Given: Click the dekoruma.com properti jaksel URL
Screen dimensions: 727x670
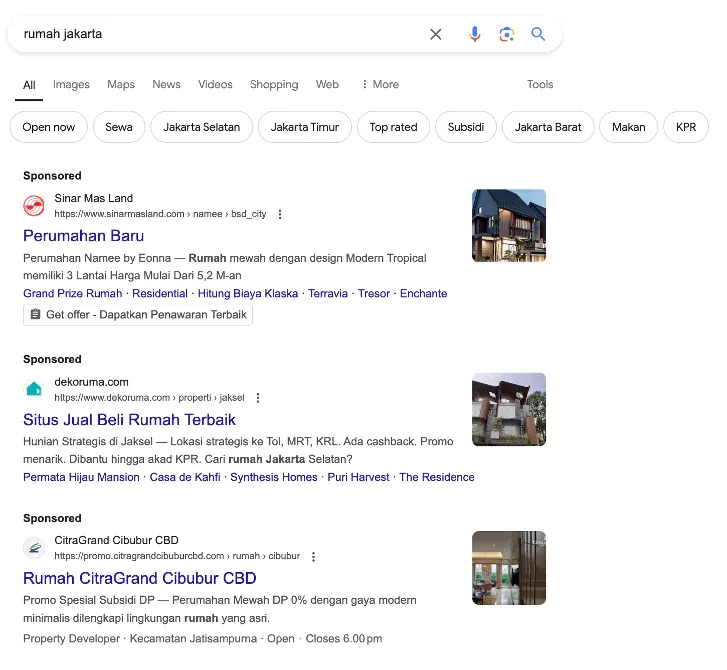Looking at the screenshot, I should coord(149,397).
